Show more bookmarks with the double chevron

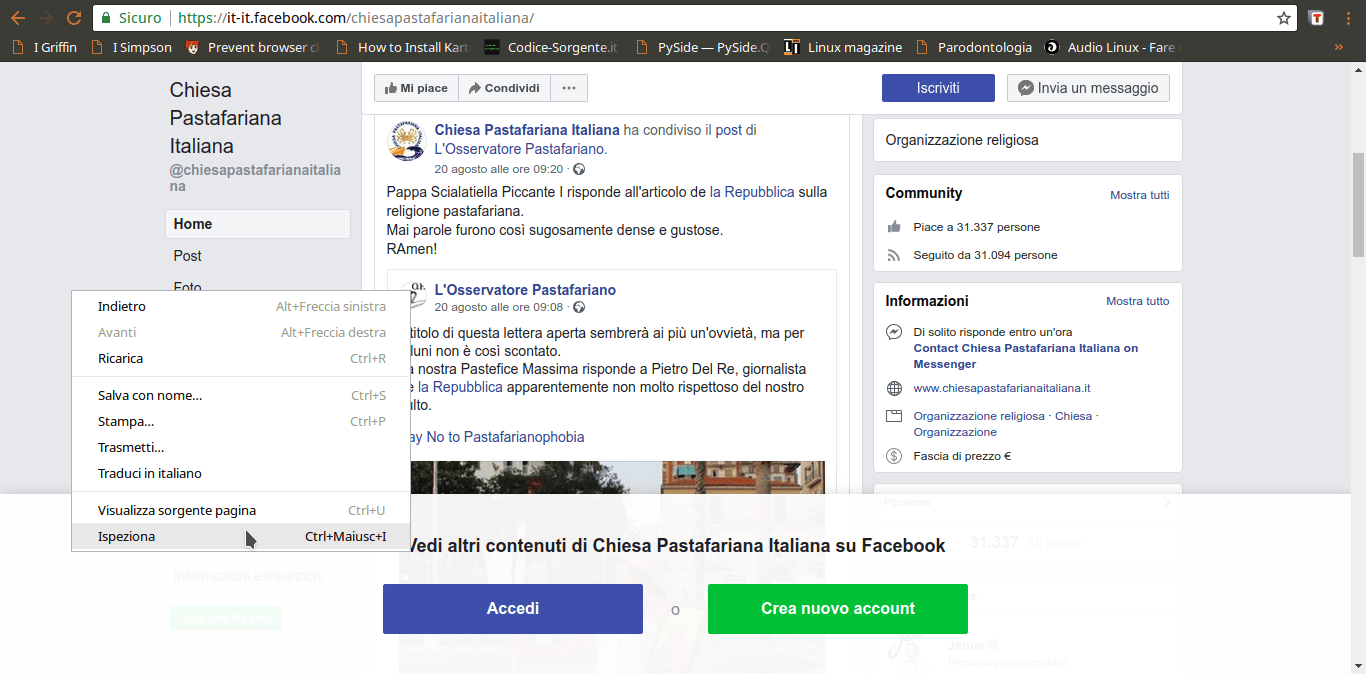1339,47
